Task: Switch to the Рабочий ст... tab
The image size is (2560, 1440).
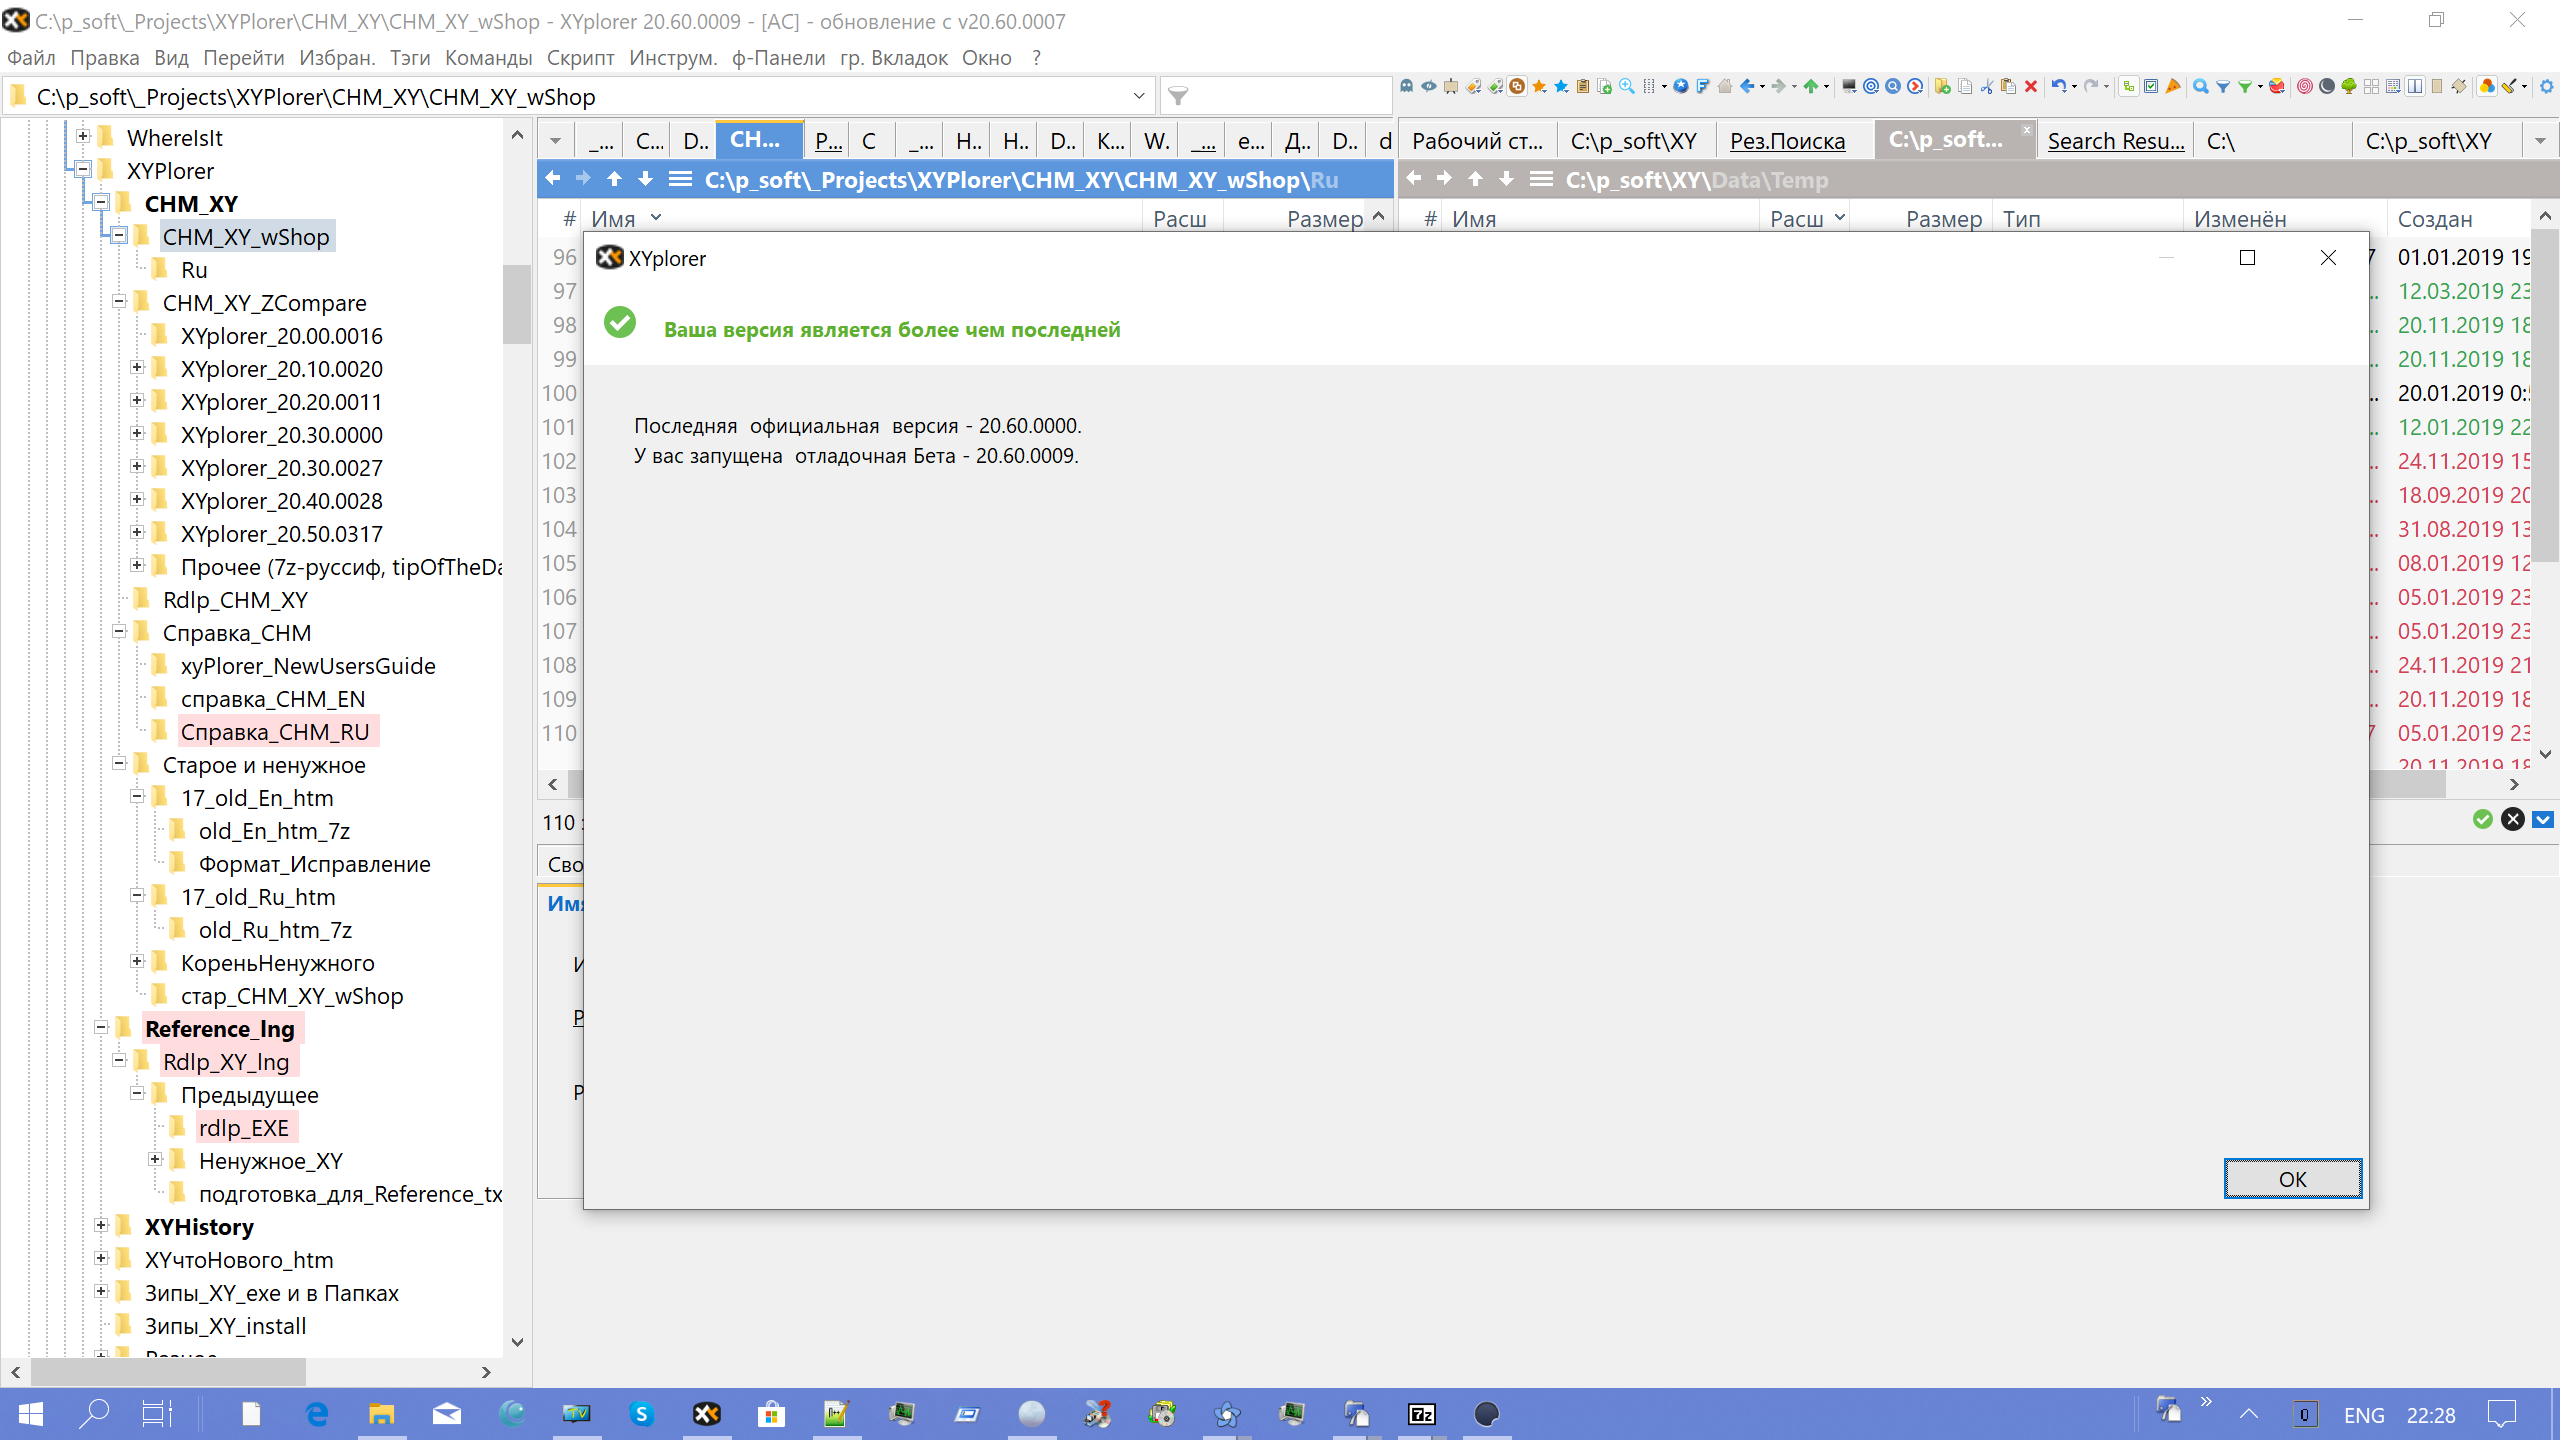Action: coord(1476,141)
